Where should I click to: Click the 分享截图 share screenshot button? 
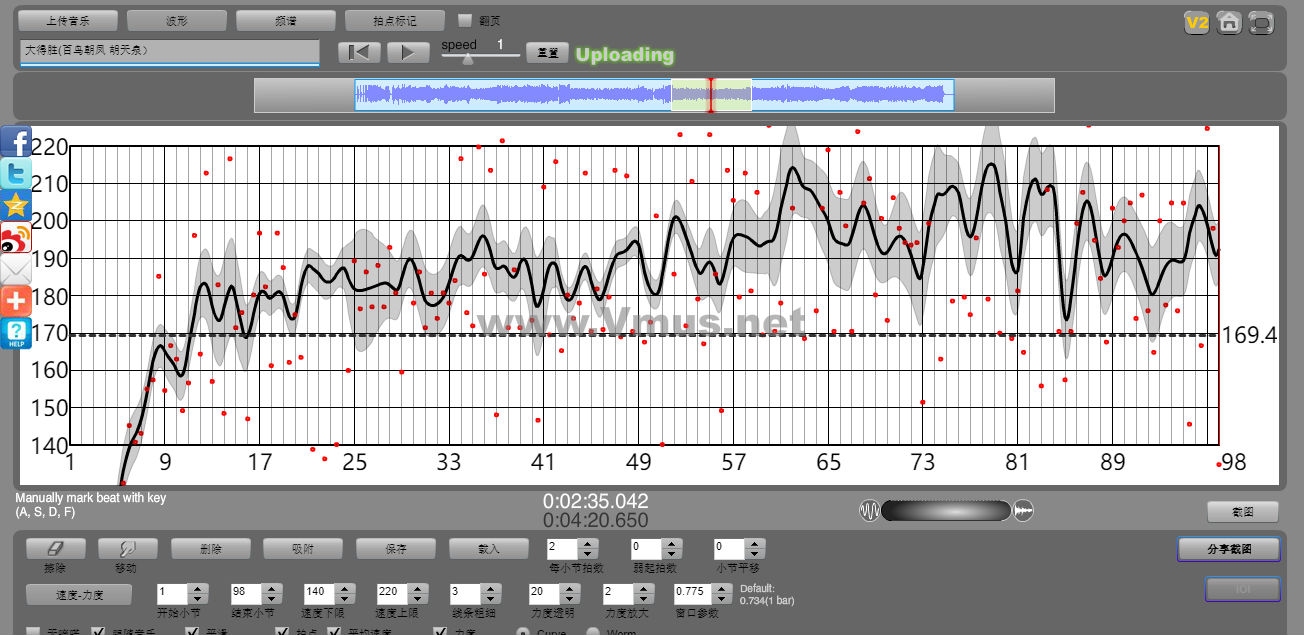point(1229,549)
